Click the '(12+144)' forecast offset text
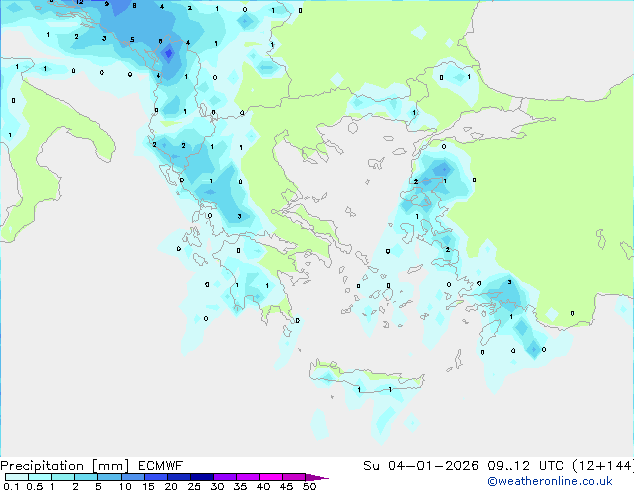634x490 pixels. pyautogui.click(x=603, y=466)
